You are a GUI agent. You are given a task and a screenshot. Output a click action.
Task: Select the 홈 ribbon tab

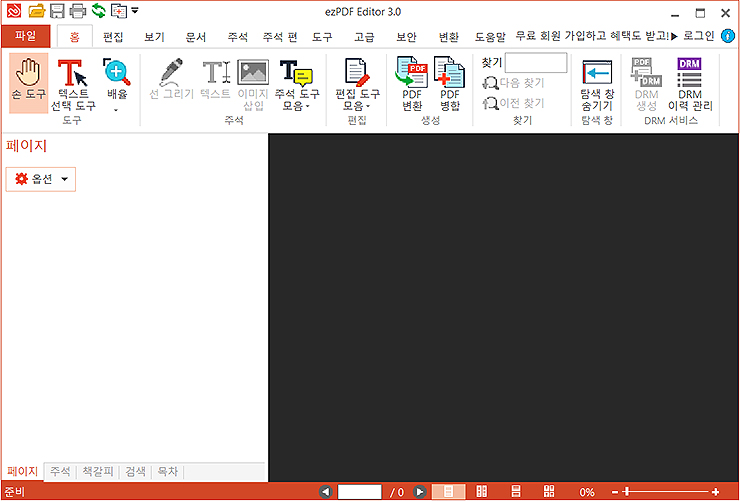(75, 37)
